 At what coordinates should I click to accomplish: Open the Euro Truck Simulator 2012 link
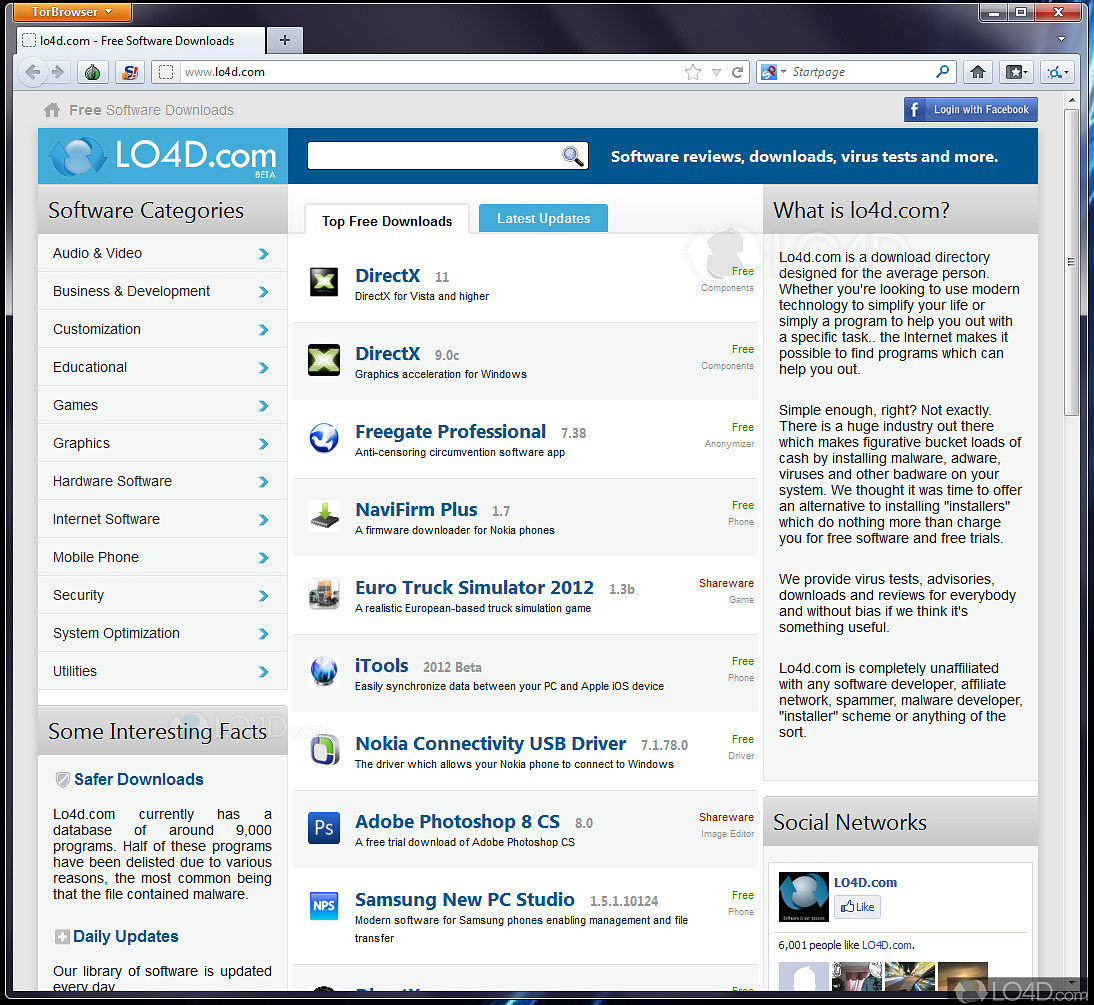[x=474, y=588]
